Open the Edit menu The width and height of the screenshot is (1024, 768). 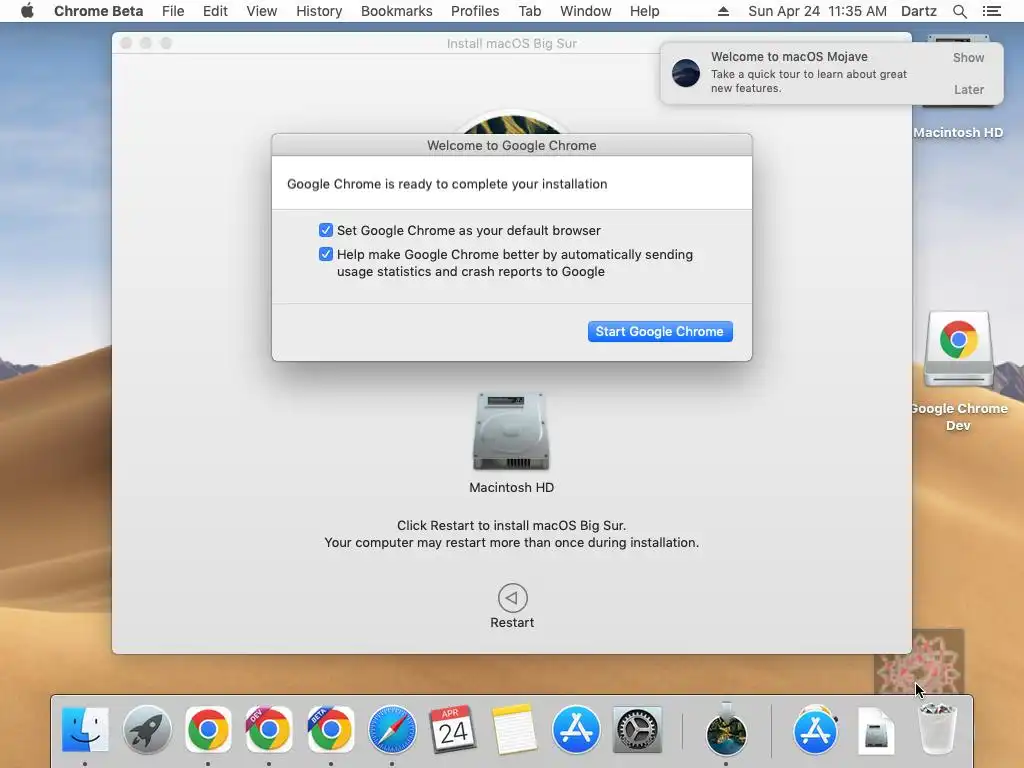pyautogui.click(x=215, y=11)
